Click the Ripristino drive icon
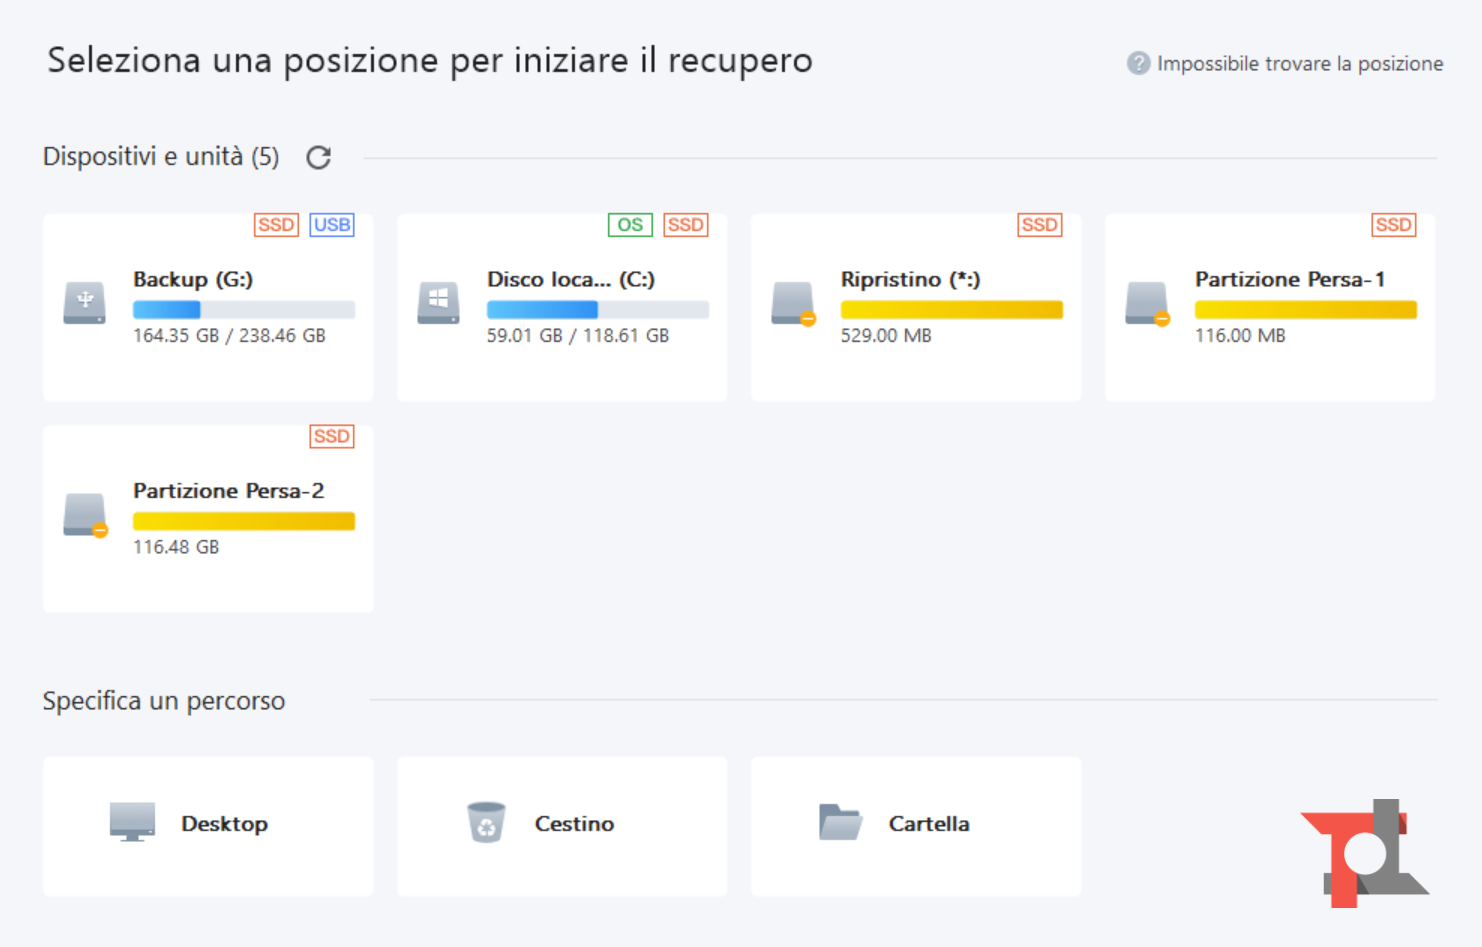Image resolution: width=1482 pixels, height=947 pixels. [793, 303]
